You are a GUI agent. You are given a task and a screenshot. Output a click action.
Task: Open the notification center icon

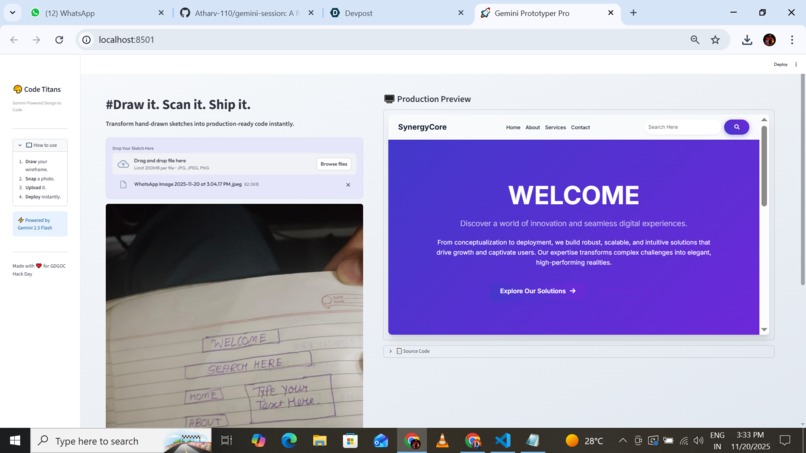[x=785, y=441]
